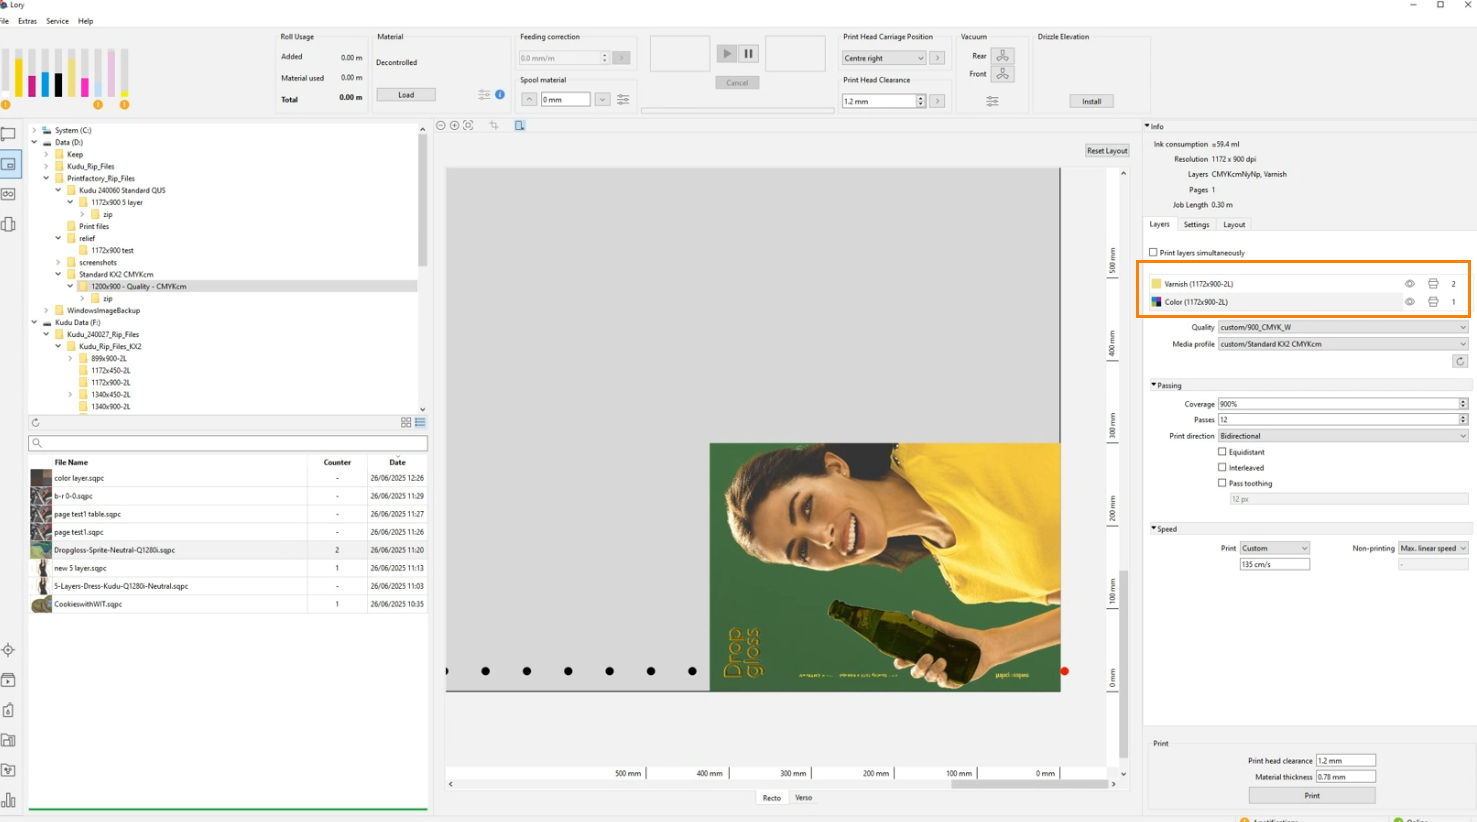Screen dimensions: 1477x822
Task: Click the zoom in icon above the preview
Action: [454, 126]
